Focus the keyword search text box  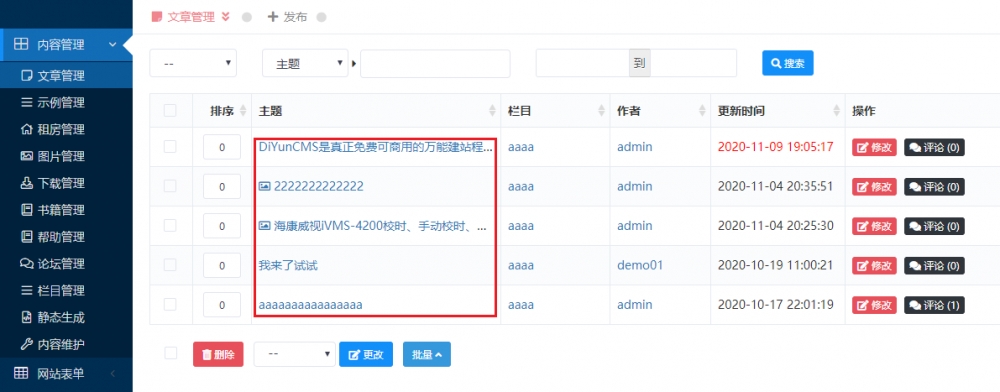(435, 63)
